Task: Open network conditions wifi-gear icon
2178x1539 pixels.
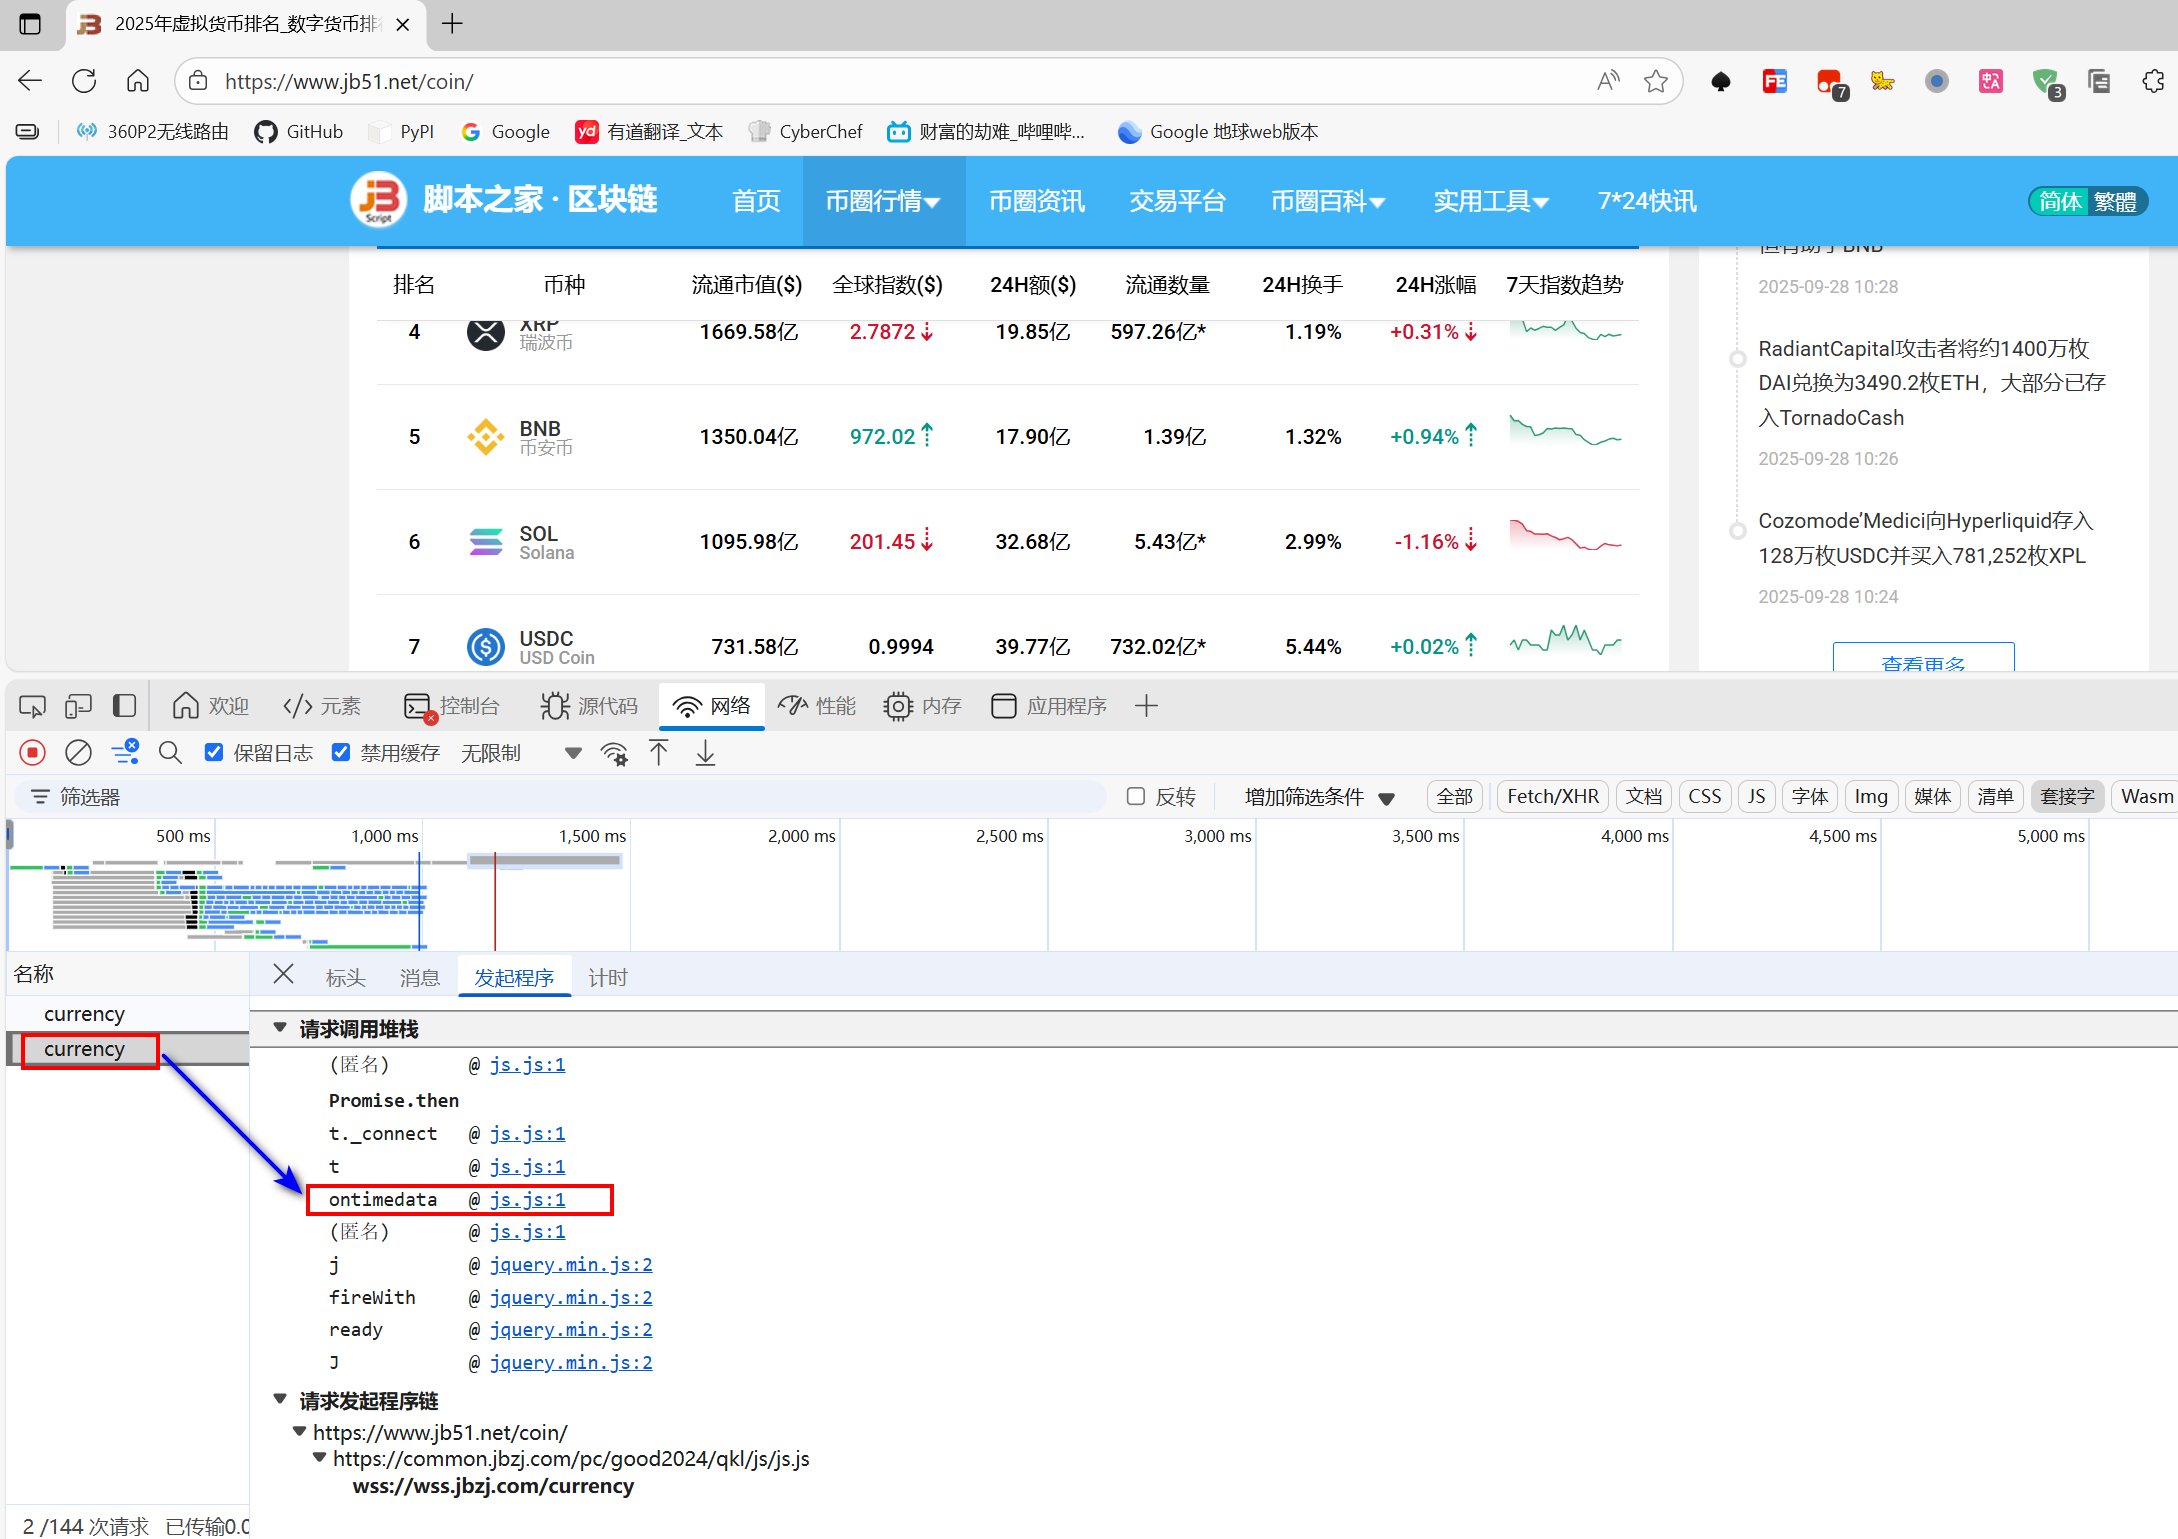Action: click(614, 753)
